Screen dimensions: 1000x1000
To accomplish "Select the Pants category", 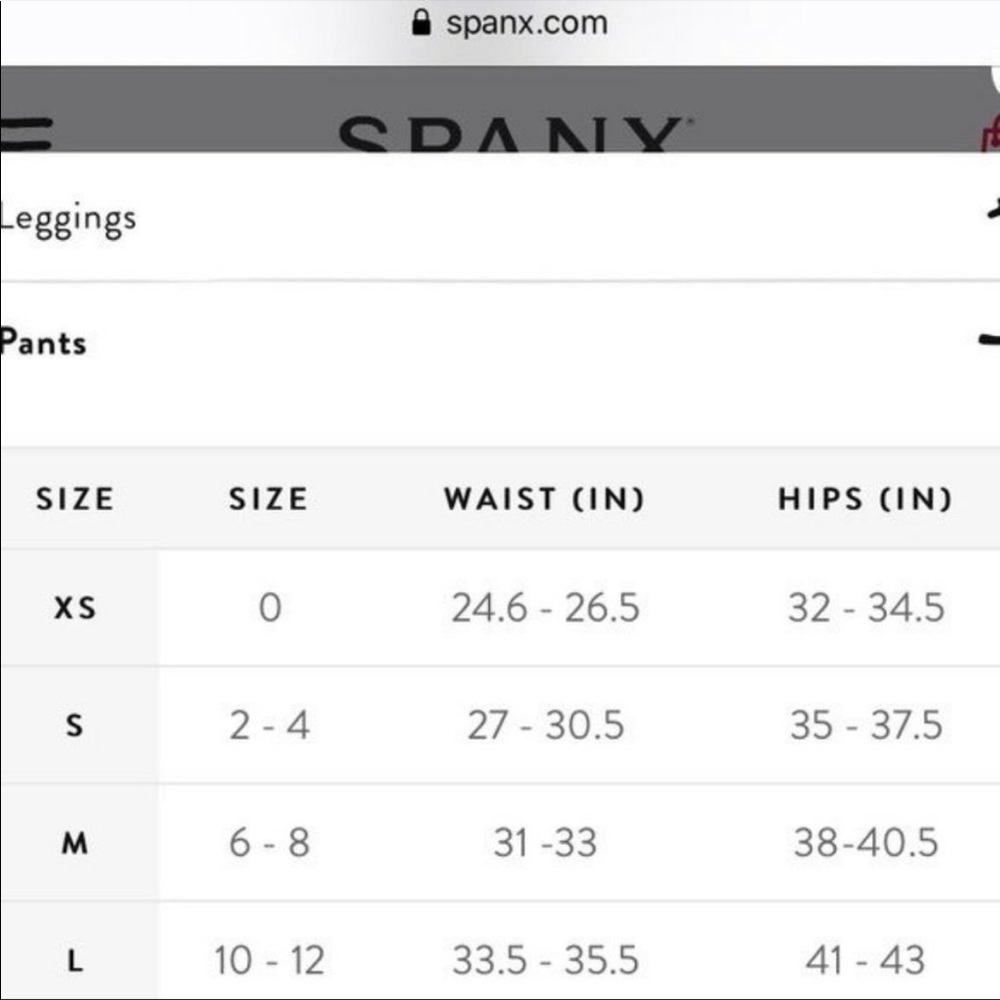I will click(44, 343).
